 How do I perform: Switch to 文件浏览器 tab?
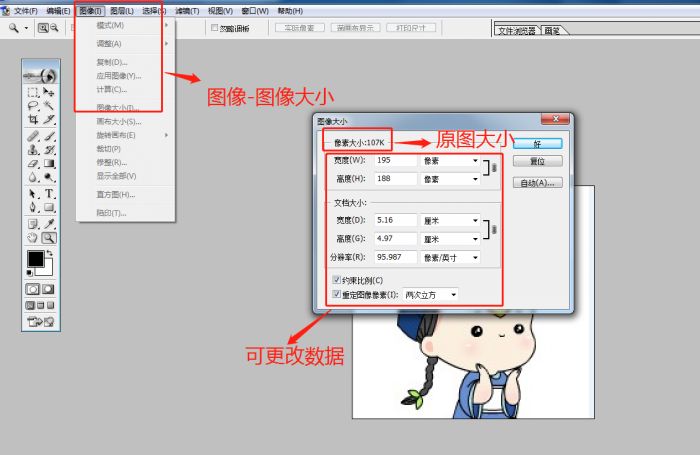(x=517, y=31)
